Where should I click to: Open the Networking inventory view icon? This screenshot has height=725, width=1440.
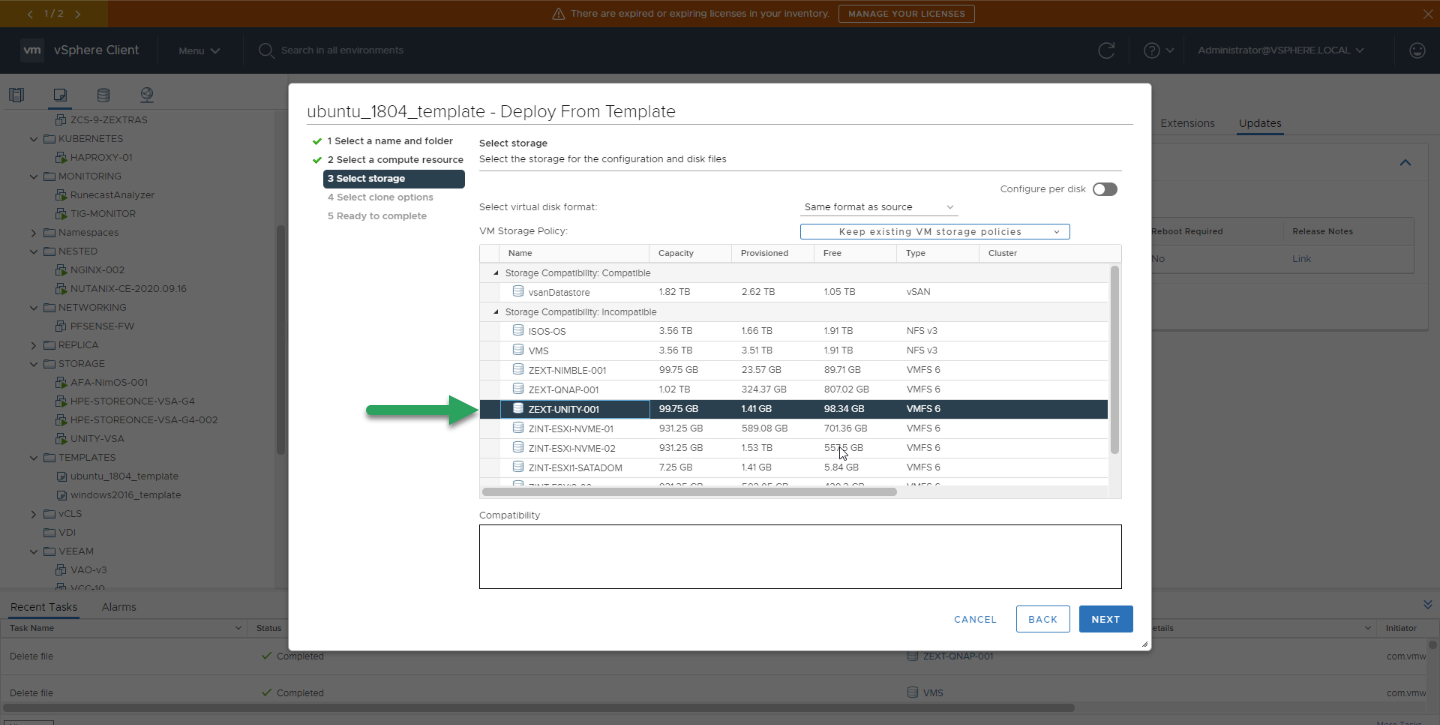[147, 95]
